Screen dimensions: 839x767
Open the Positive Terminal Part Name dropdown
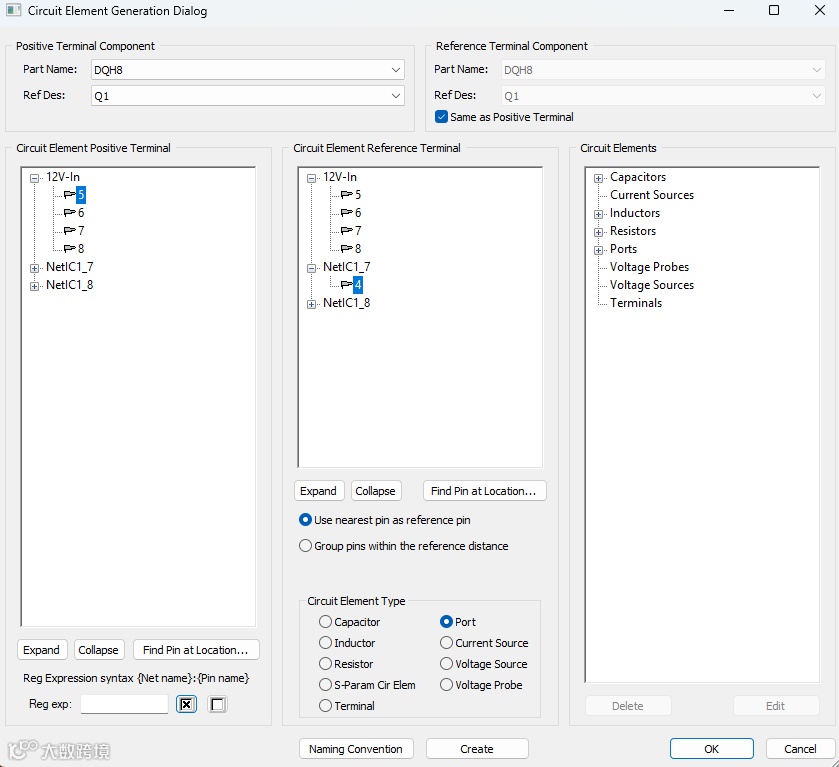pyautogui.click(x=395, y=70)
